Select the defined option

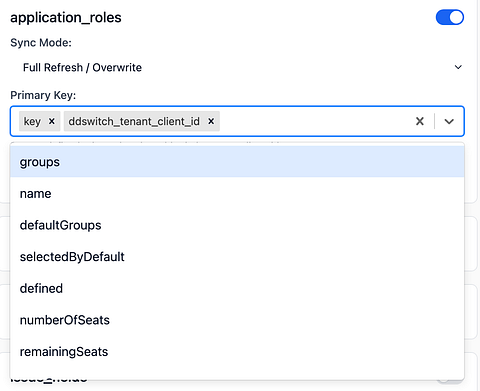coord(237,288)
